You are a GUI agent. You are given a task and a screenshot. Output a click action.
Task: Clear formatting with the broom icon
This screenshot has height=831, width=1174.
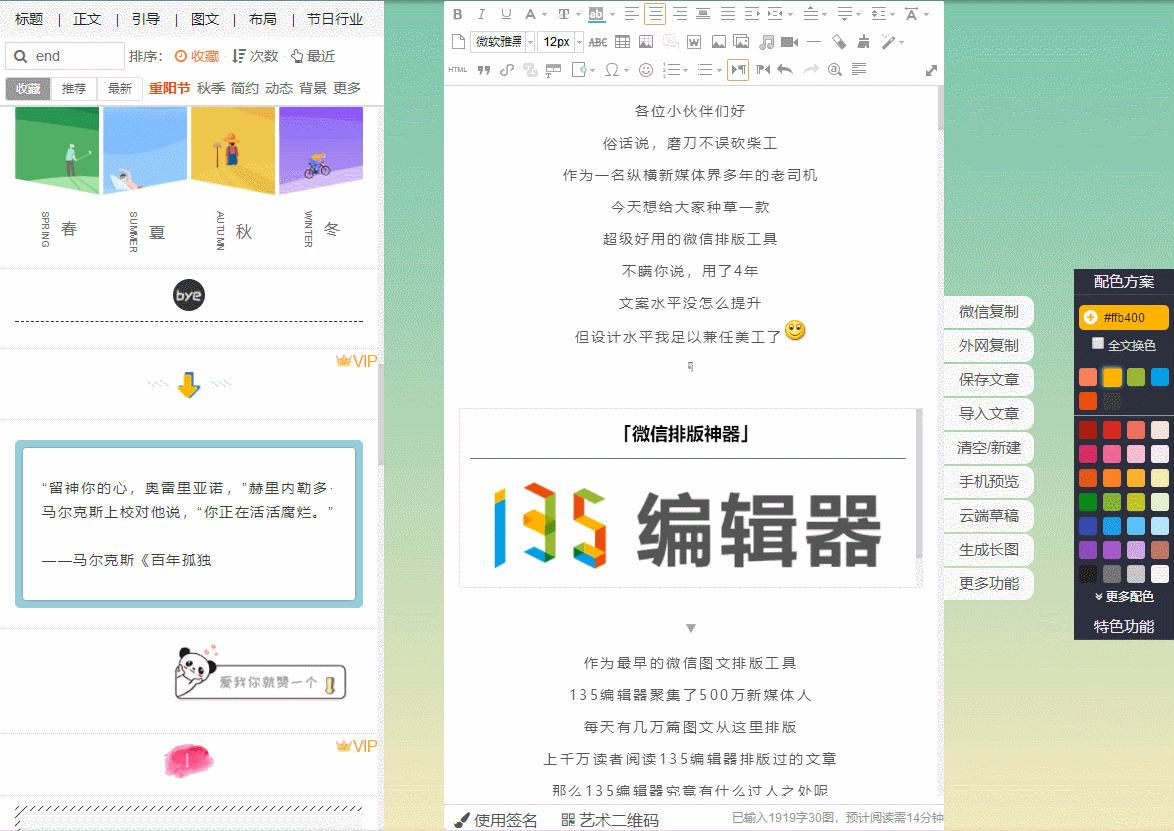tap(863, 42)
